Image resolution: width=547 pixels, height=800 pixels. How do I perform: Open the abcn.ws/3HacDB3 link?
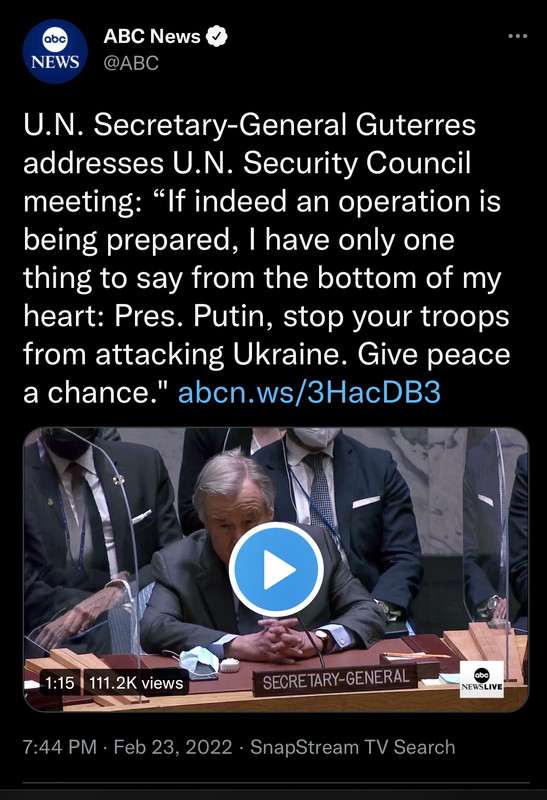(309, 392)
